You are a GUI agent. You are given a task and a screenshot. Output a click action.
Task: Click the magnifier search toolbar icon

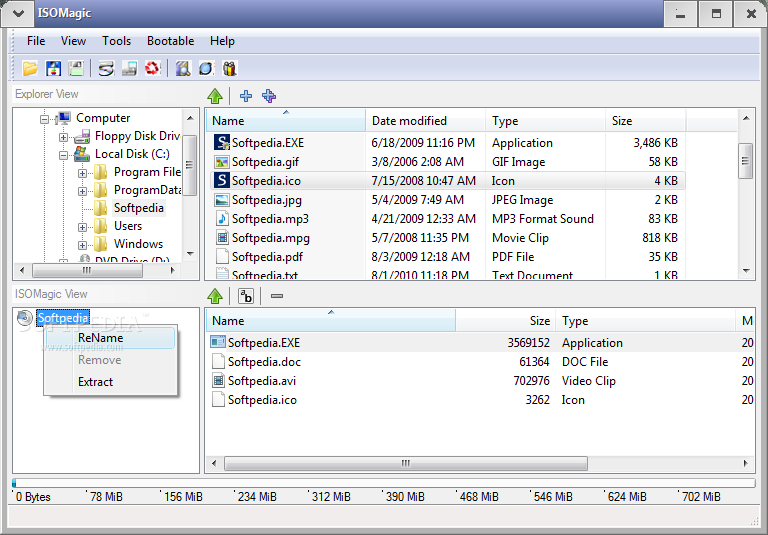point(183,68)
